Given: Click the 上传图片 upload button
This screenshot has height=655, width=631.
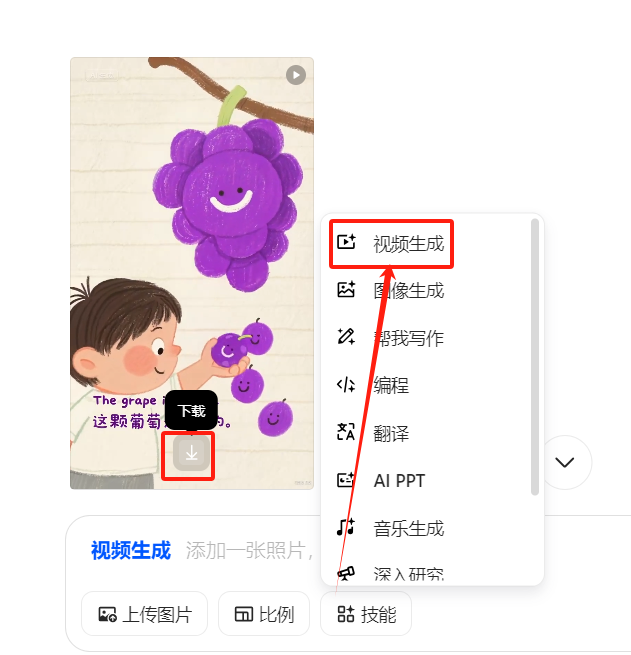Looking at the screenshot, I should pyautogui.click(x=144, y=614).
